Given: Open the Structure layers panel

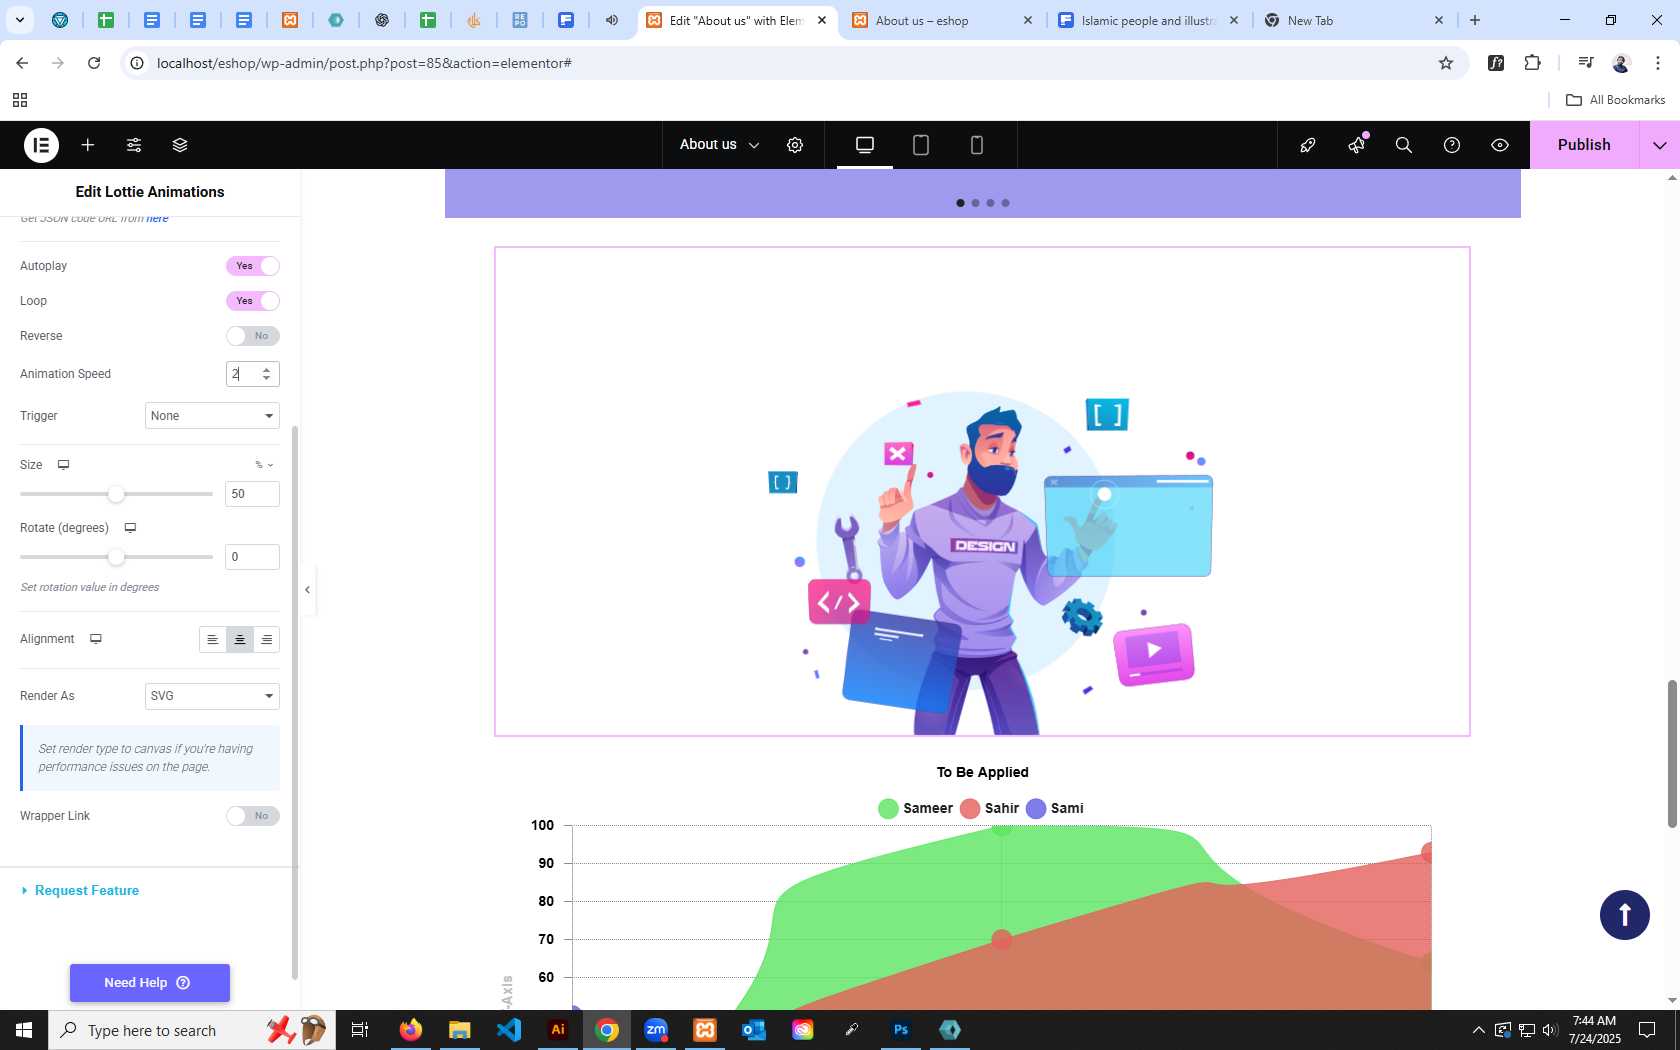Looking at the screenshot, I should click(180, 145).
